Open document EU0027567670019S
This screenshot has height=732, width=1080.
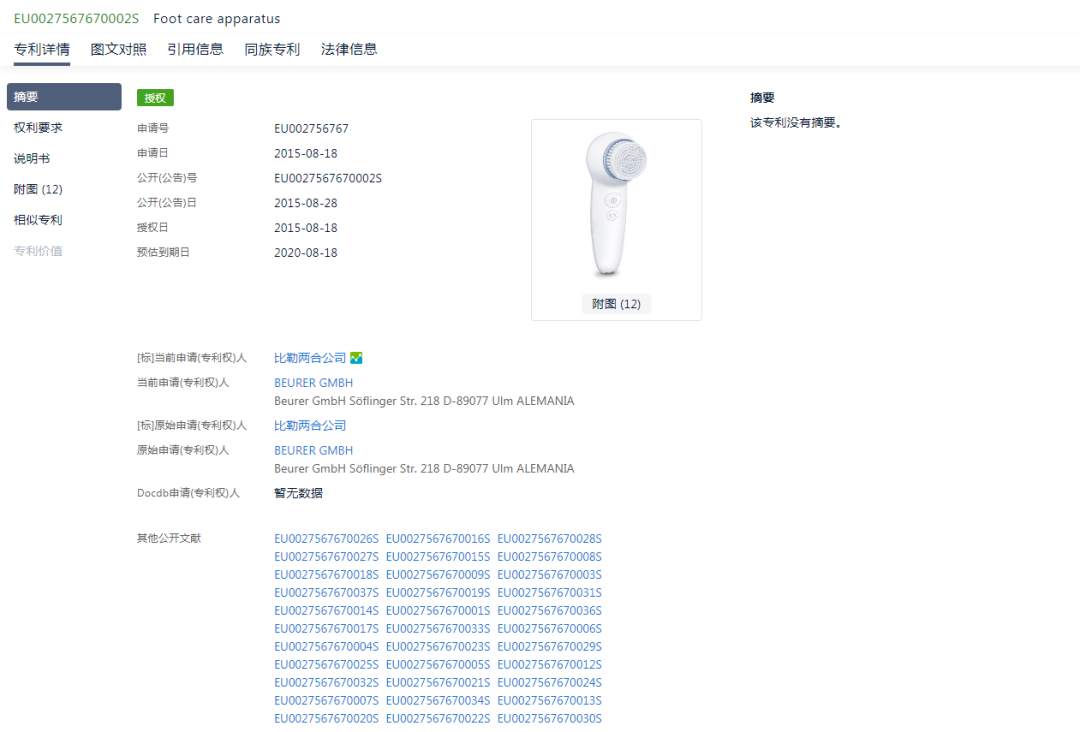[x=438, y=592]
